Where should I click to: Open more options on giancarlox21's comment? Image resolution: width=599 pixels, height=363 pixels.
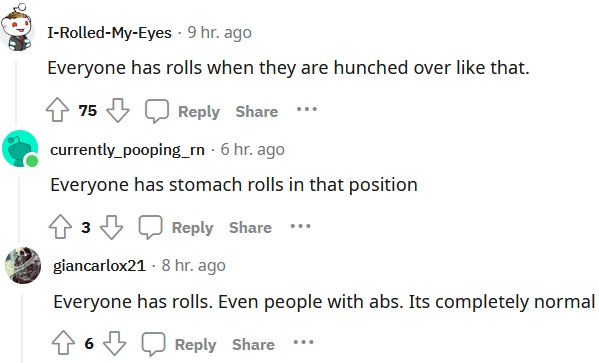click(303, 342)
